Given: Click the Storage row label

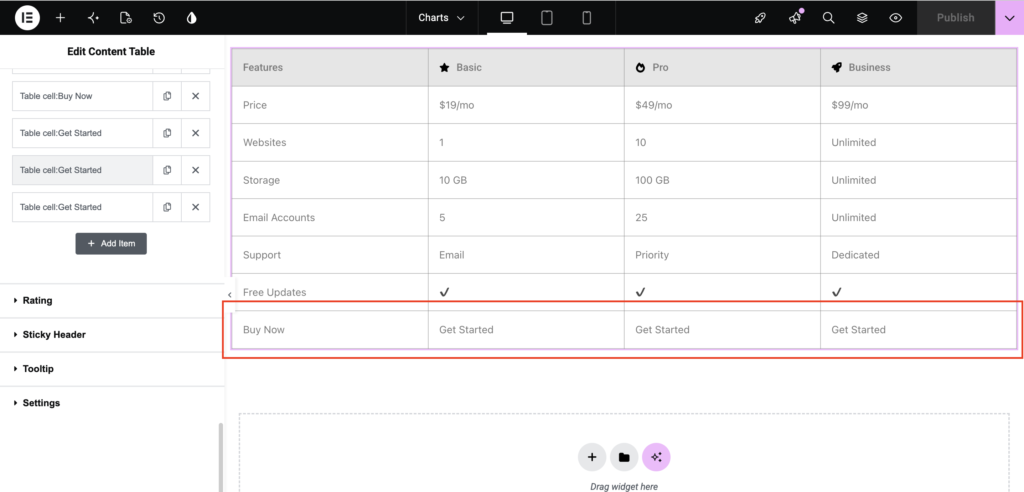Looking at the screenshot, I should coord(261,180).
